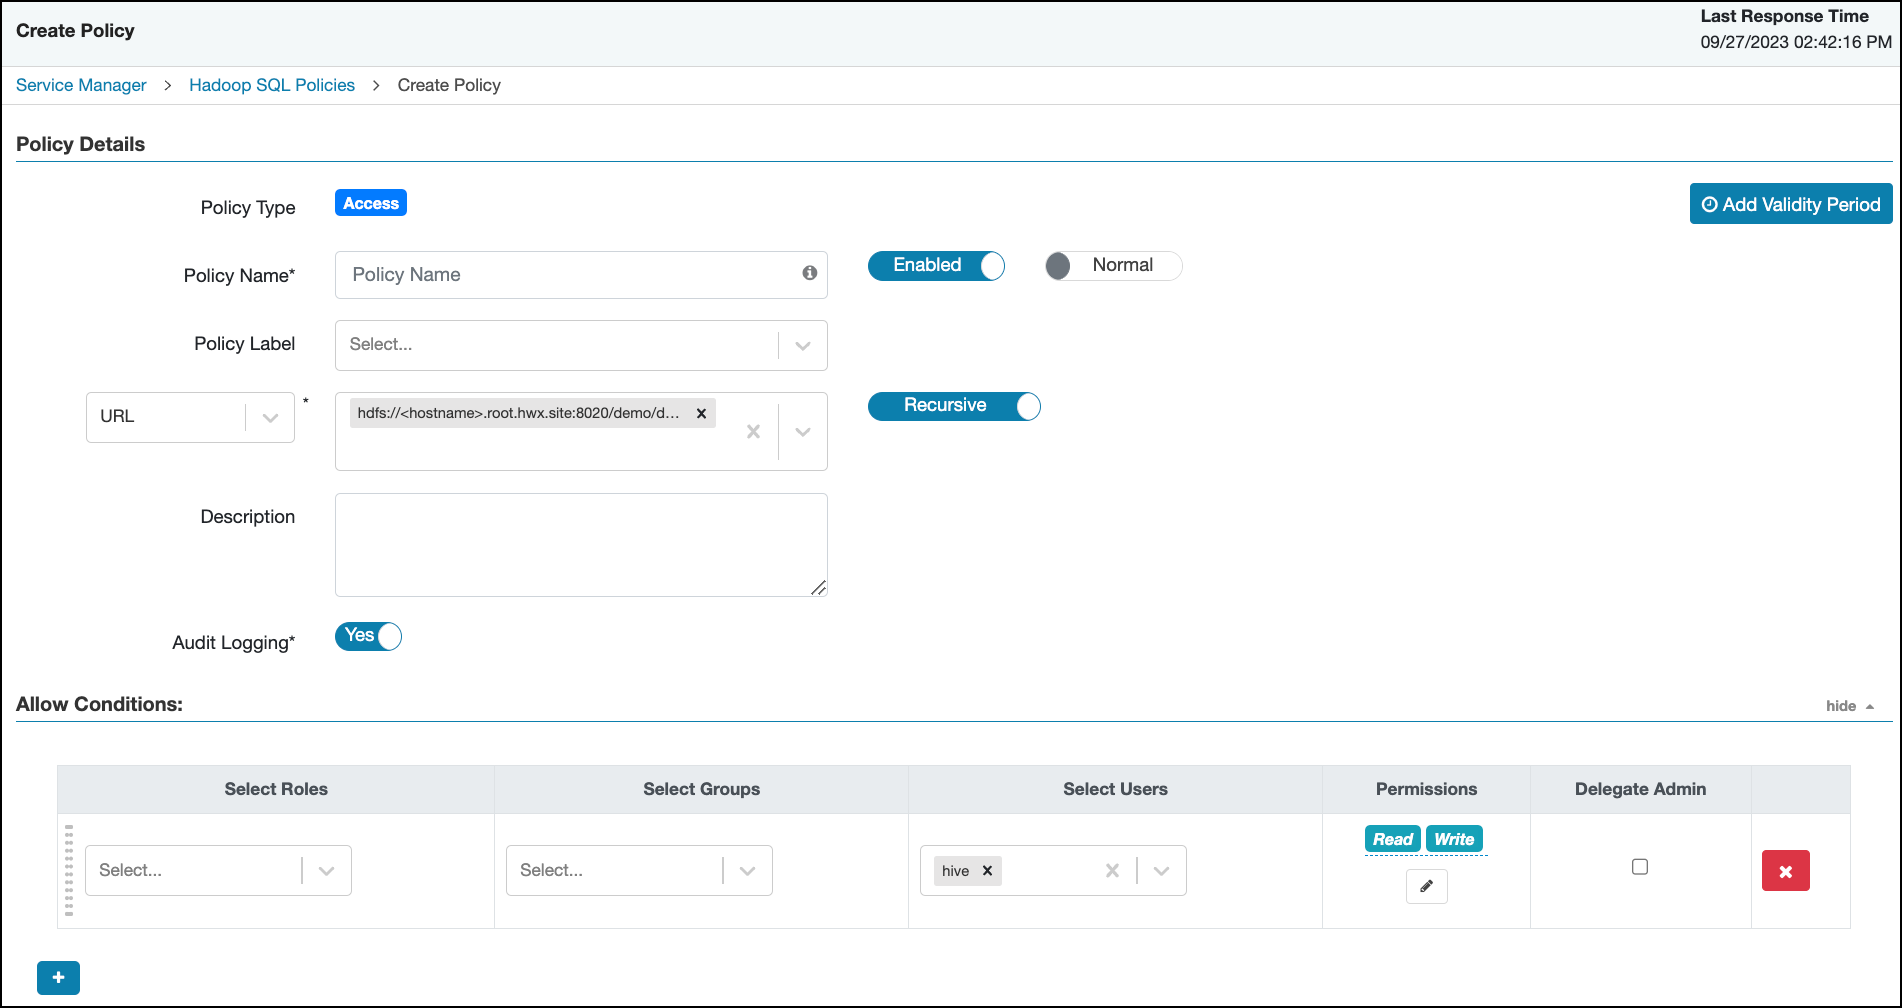Go back to Service Manager
This screenshot has height=1008, width=1902.
80,85
